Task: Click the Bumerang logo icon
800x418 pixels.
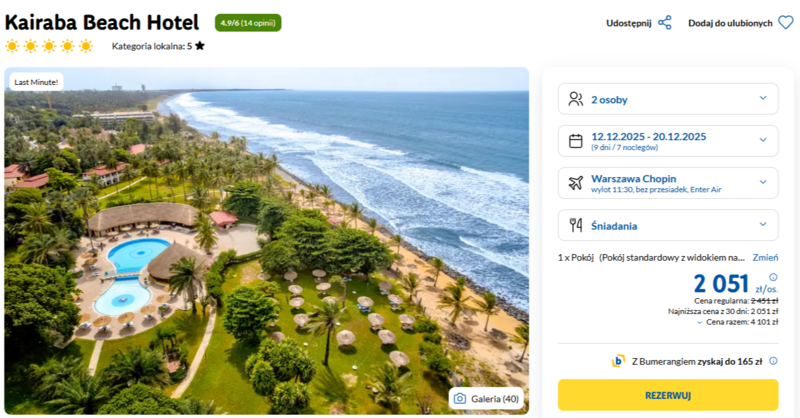Action: tap(620, 361)
